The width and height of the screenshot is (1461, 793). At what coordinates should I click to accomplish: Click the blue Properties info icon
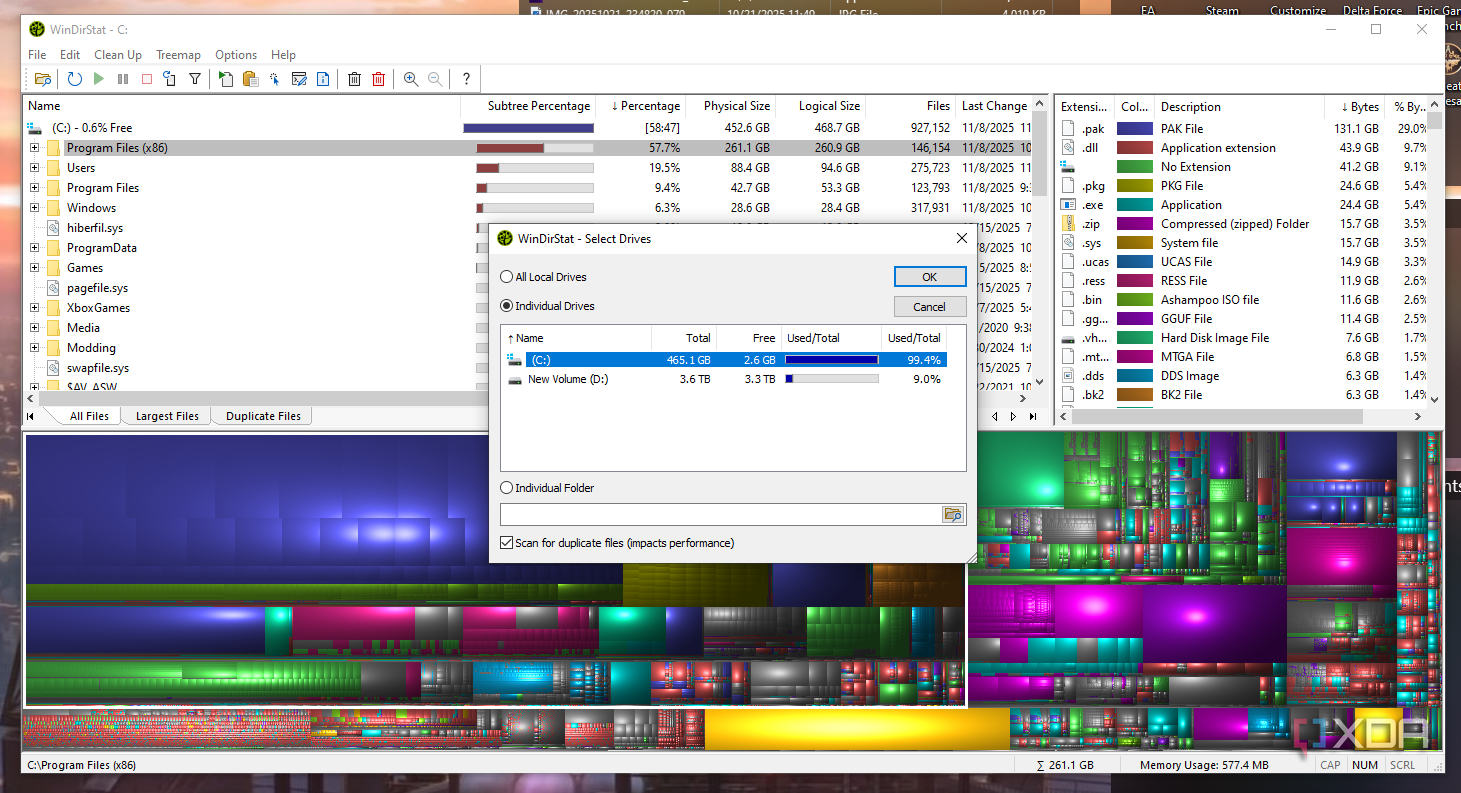(x=323, y=79)
